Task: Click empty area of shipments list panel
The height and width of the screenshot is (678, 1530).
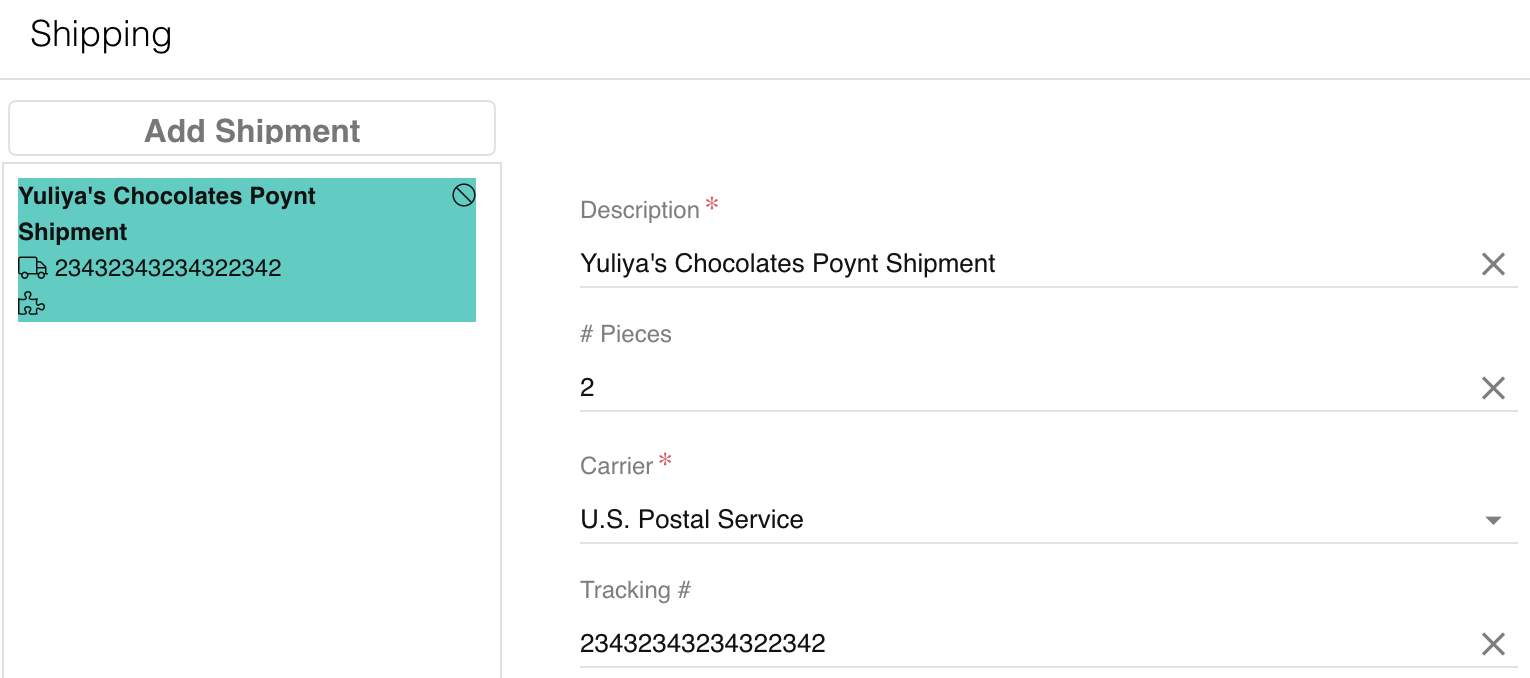Action: 250,500
